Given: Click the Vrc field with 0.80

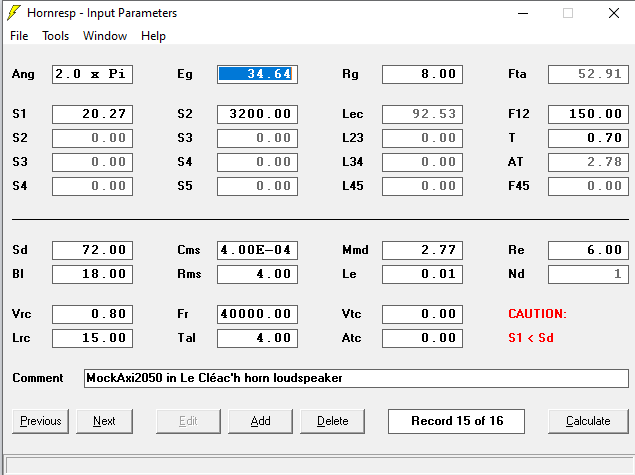Looking at the screenshot, I should tap(92, 314).
